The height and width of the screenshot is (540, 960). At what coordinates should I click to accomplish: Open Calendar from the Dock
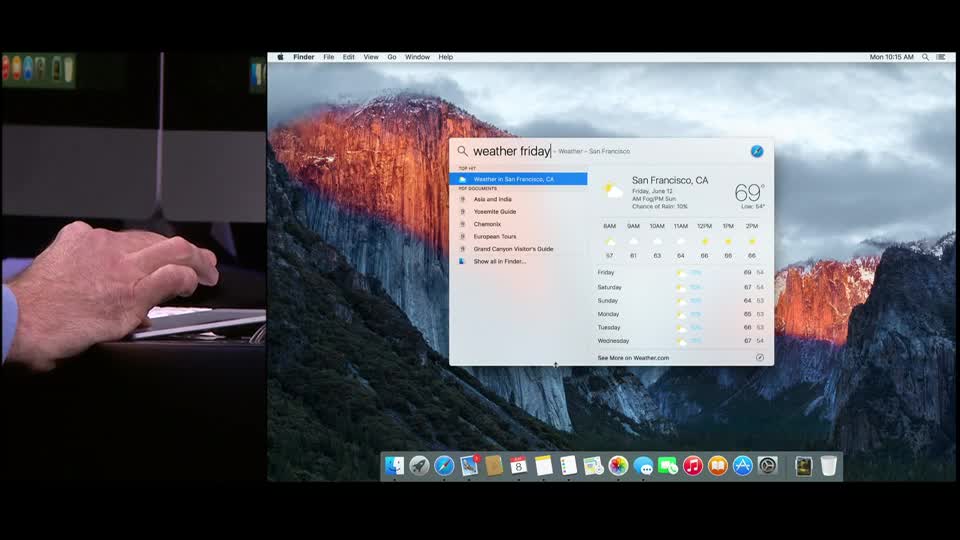tap(518, 466)
